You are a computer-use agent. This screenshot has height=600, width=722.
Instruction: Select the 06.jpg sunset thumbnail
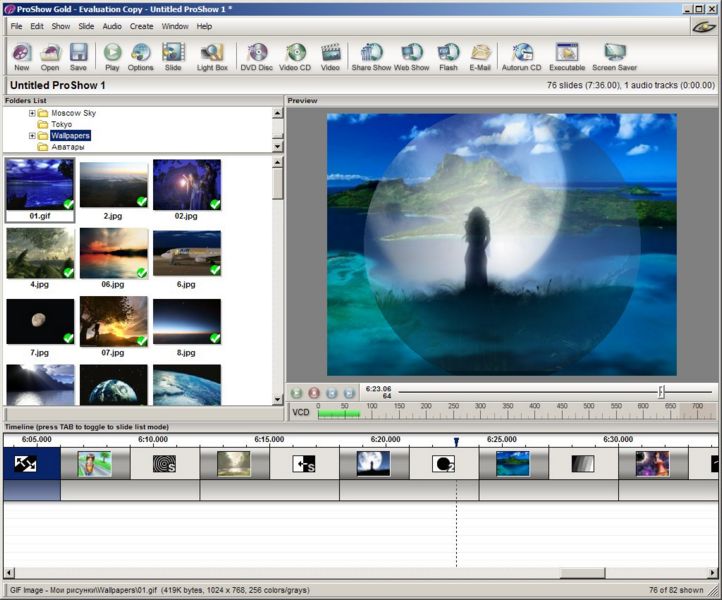coord(114,253)
